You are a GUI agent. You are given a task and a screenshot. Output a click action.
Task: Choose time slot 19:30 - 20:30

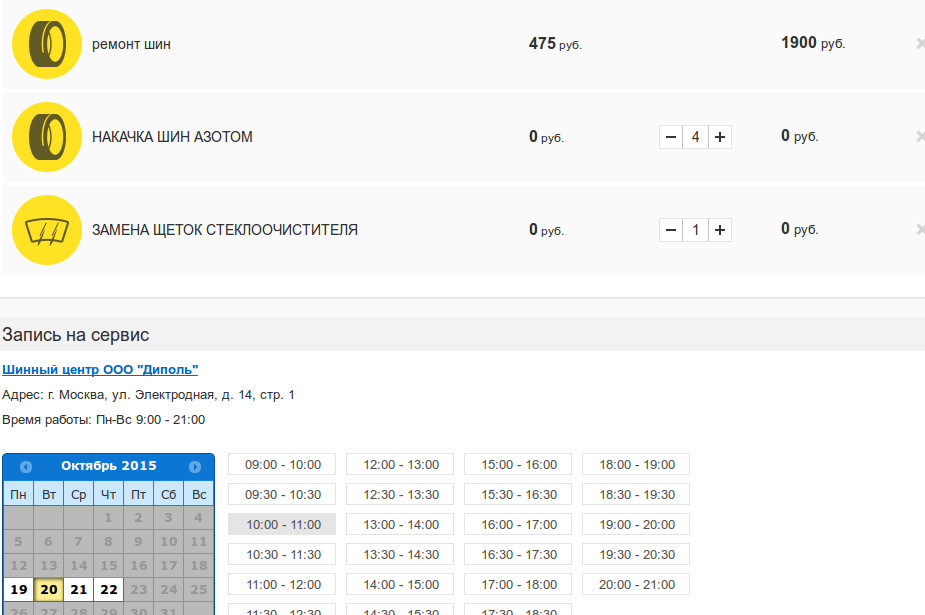(x=636, y=555)
